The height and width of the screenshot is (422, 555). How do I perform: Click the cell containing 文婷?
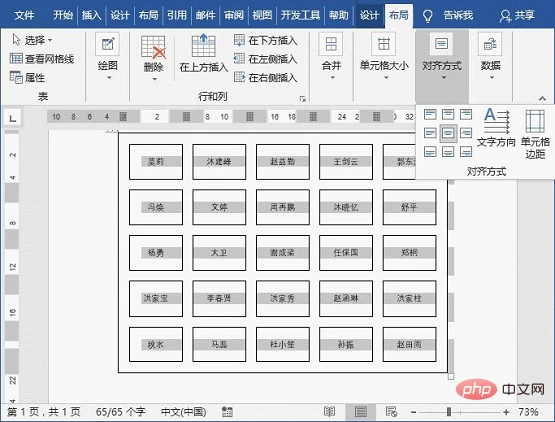click(219, 207)
